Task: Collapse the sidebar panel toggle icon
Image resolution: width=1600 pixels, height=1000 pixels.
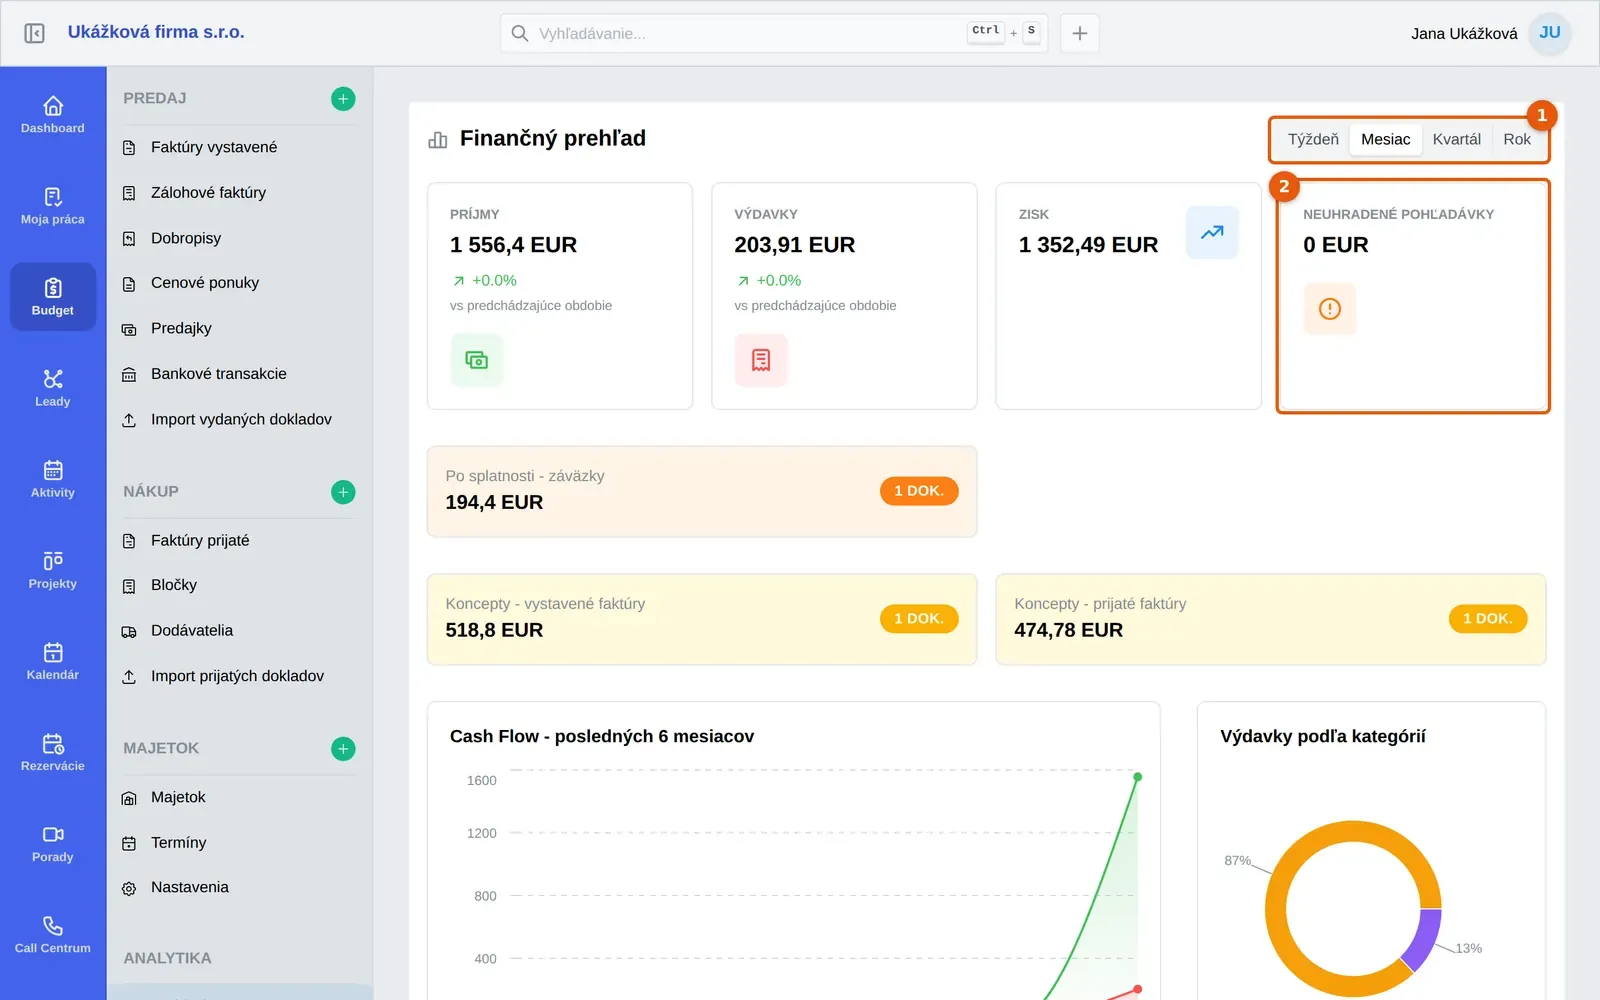Action: 34,33
